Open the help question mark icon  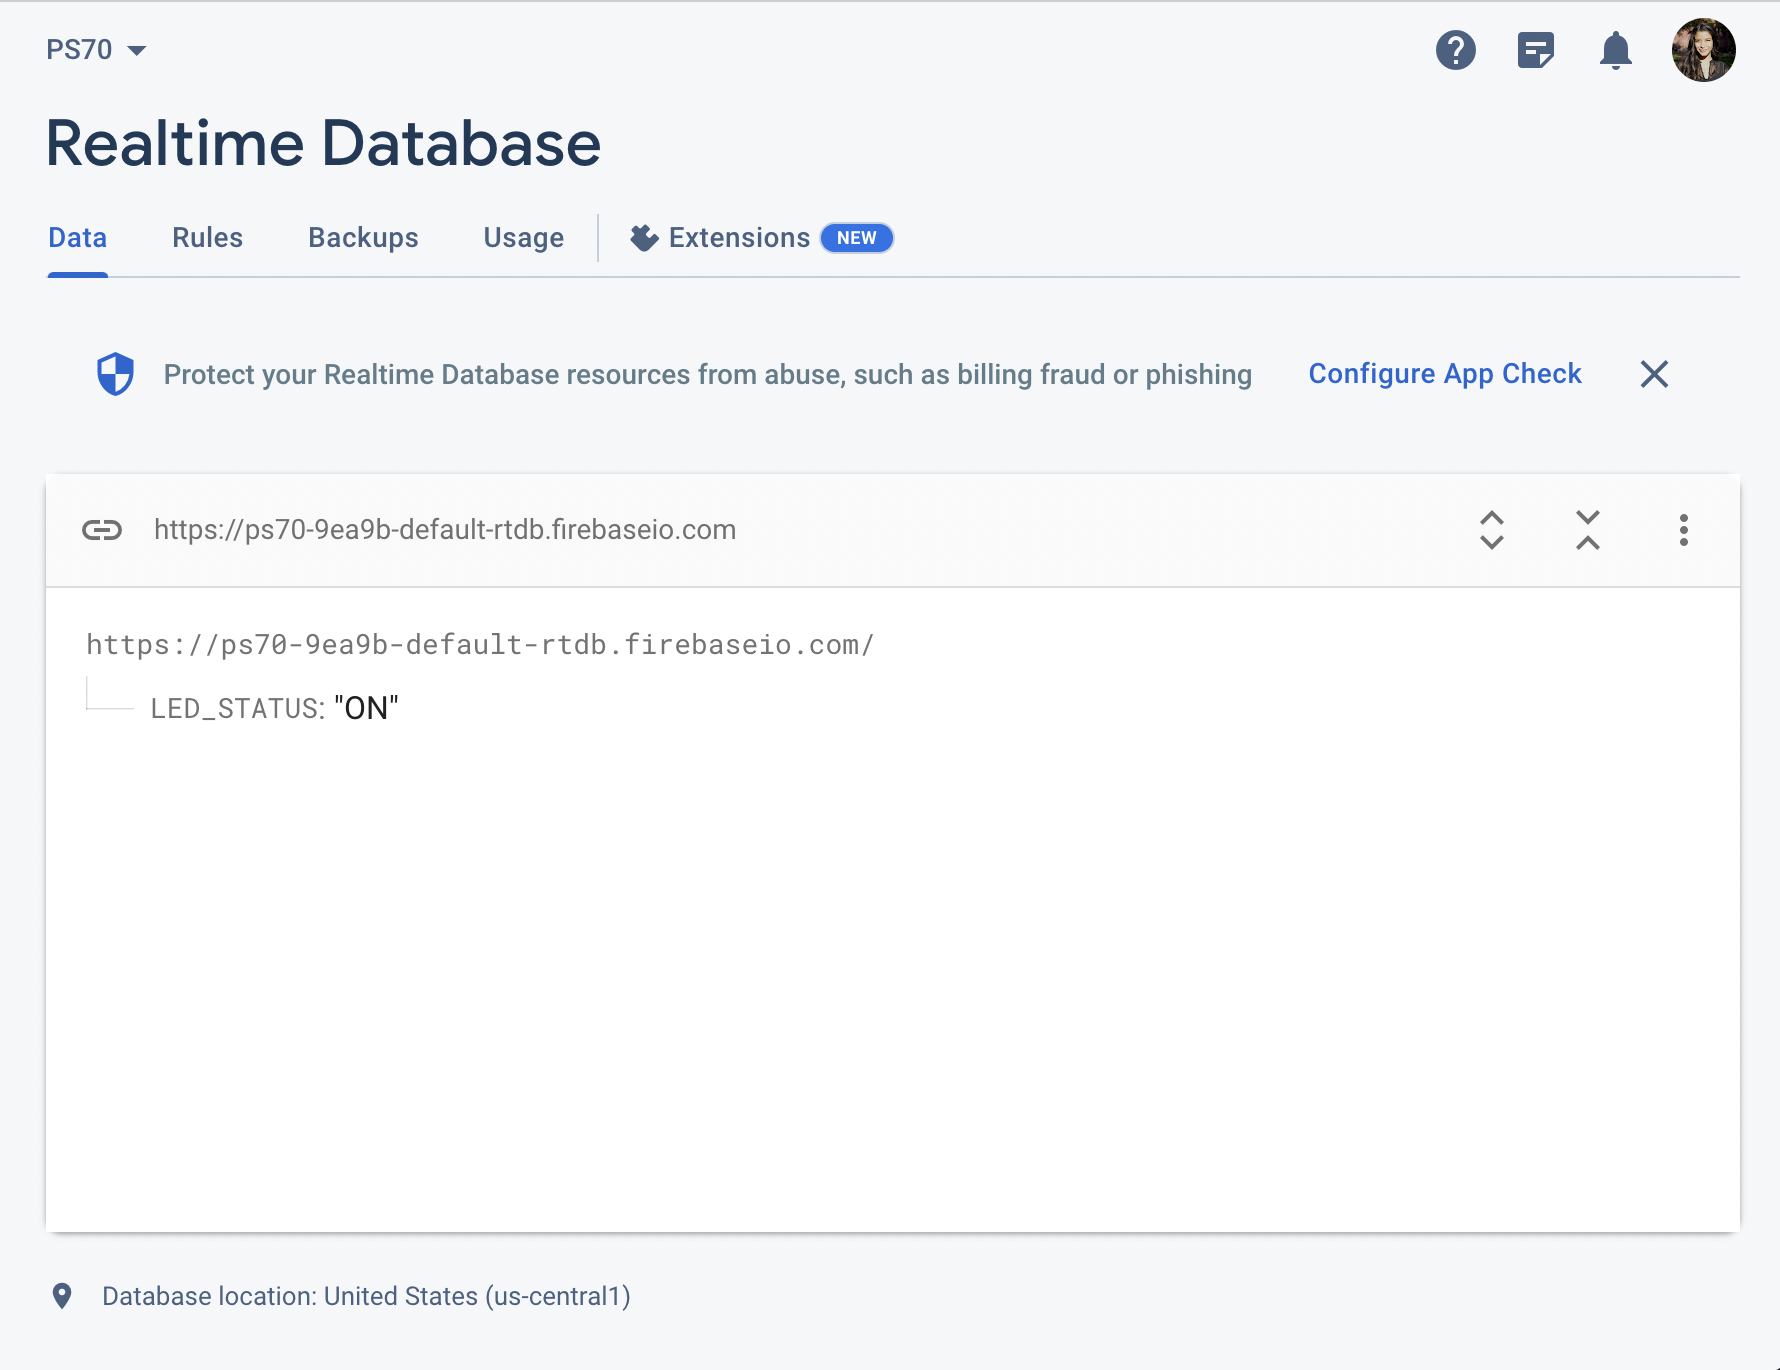(x=1455, y=50)
